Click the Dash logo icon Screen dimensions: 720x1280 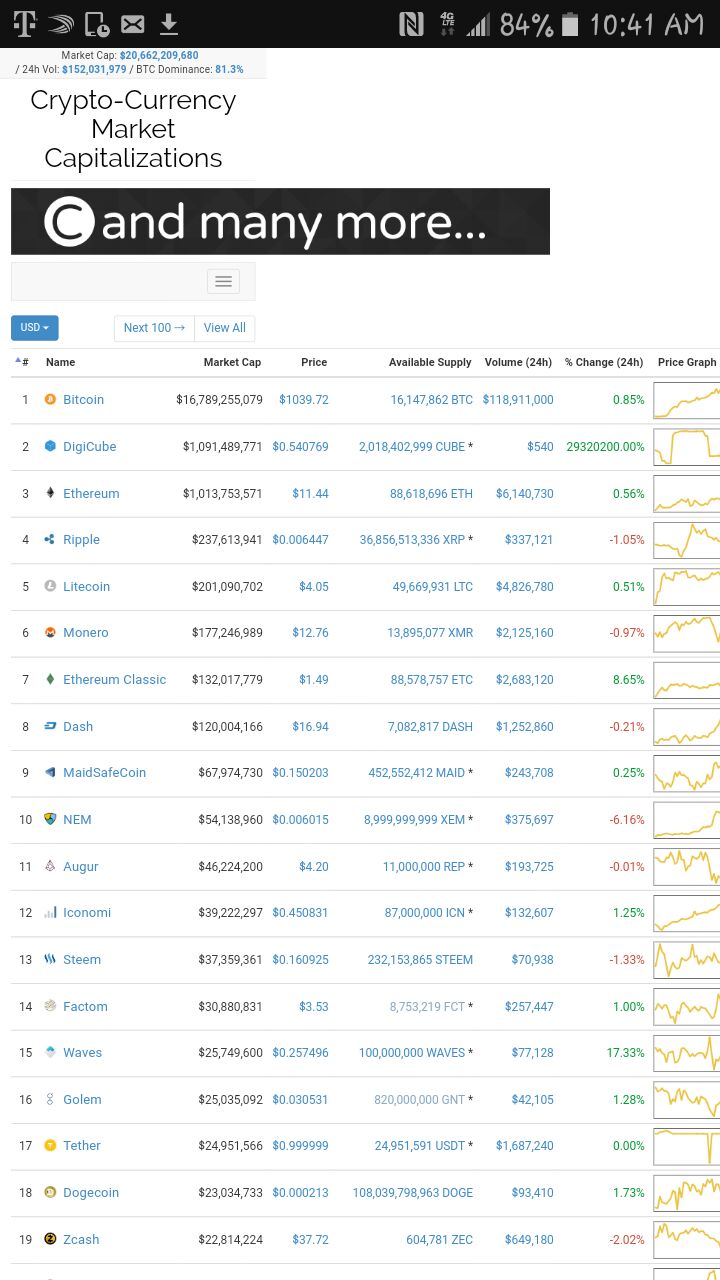[x=50, y=726]
